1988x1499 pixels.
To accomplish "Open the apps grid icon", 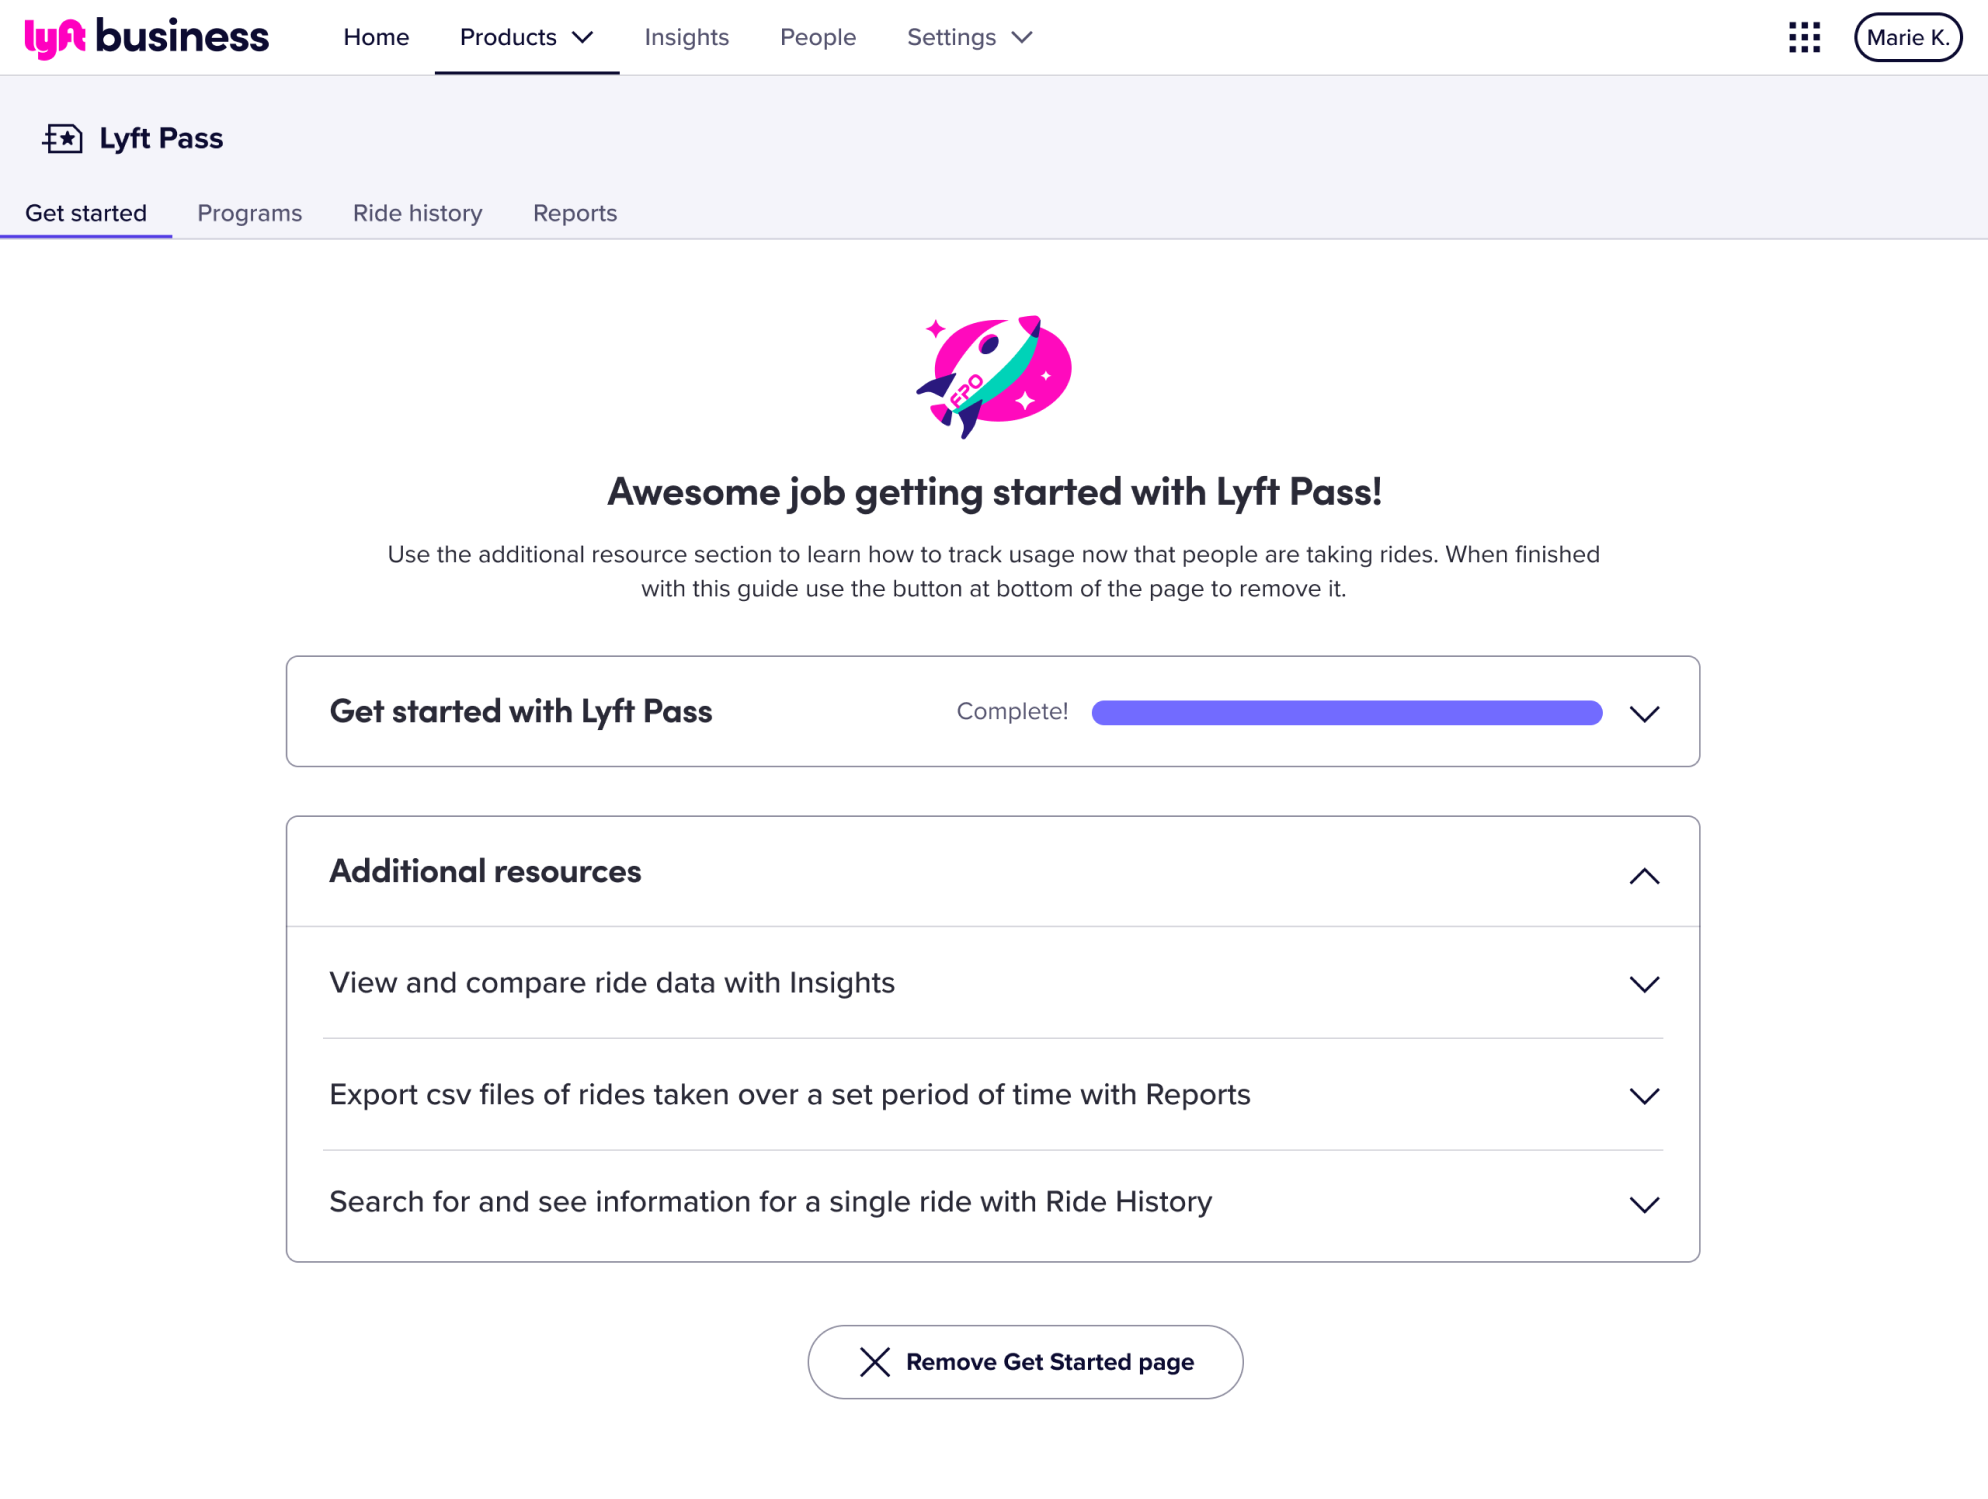I will [x=1804, y=38].
